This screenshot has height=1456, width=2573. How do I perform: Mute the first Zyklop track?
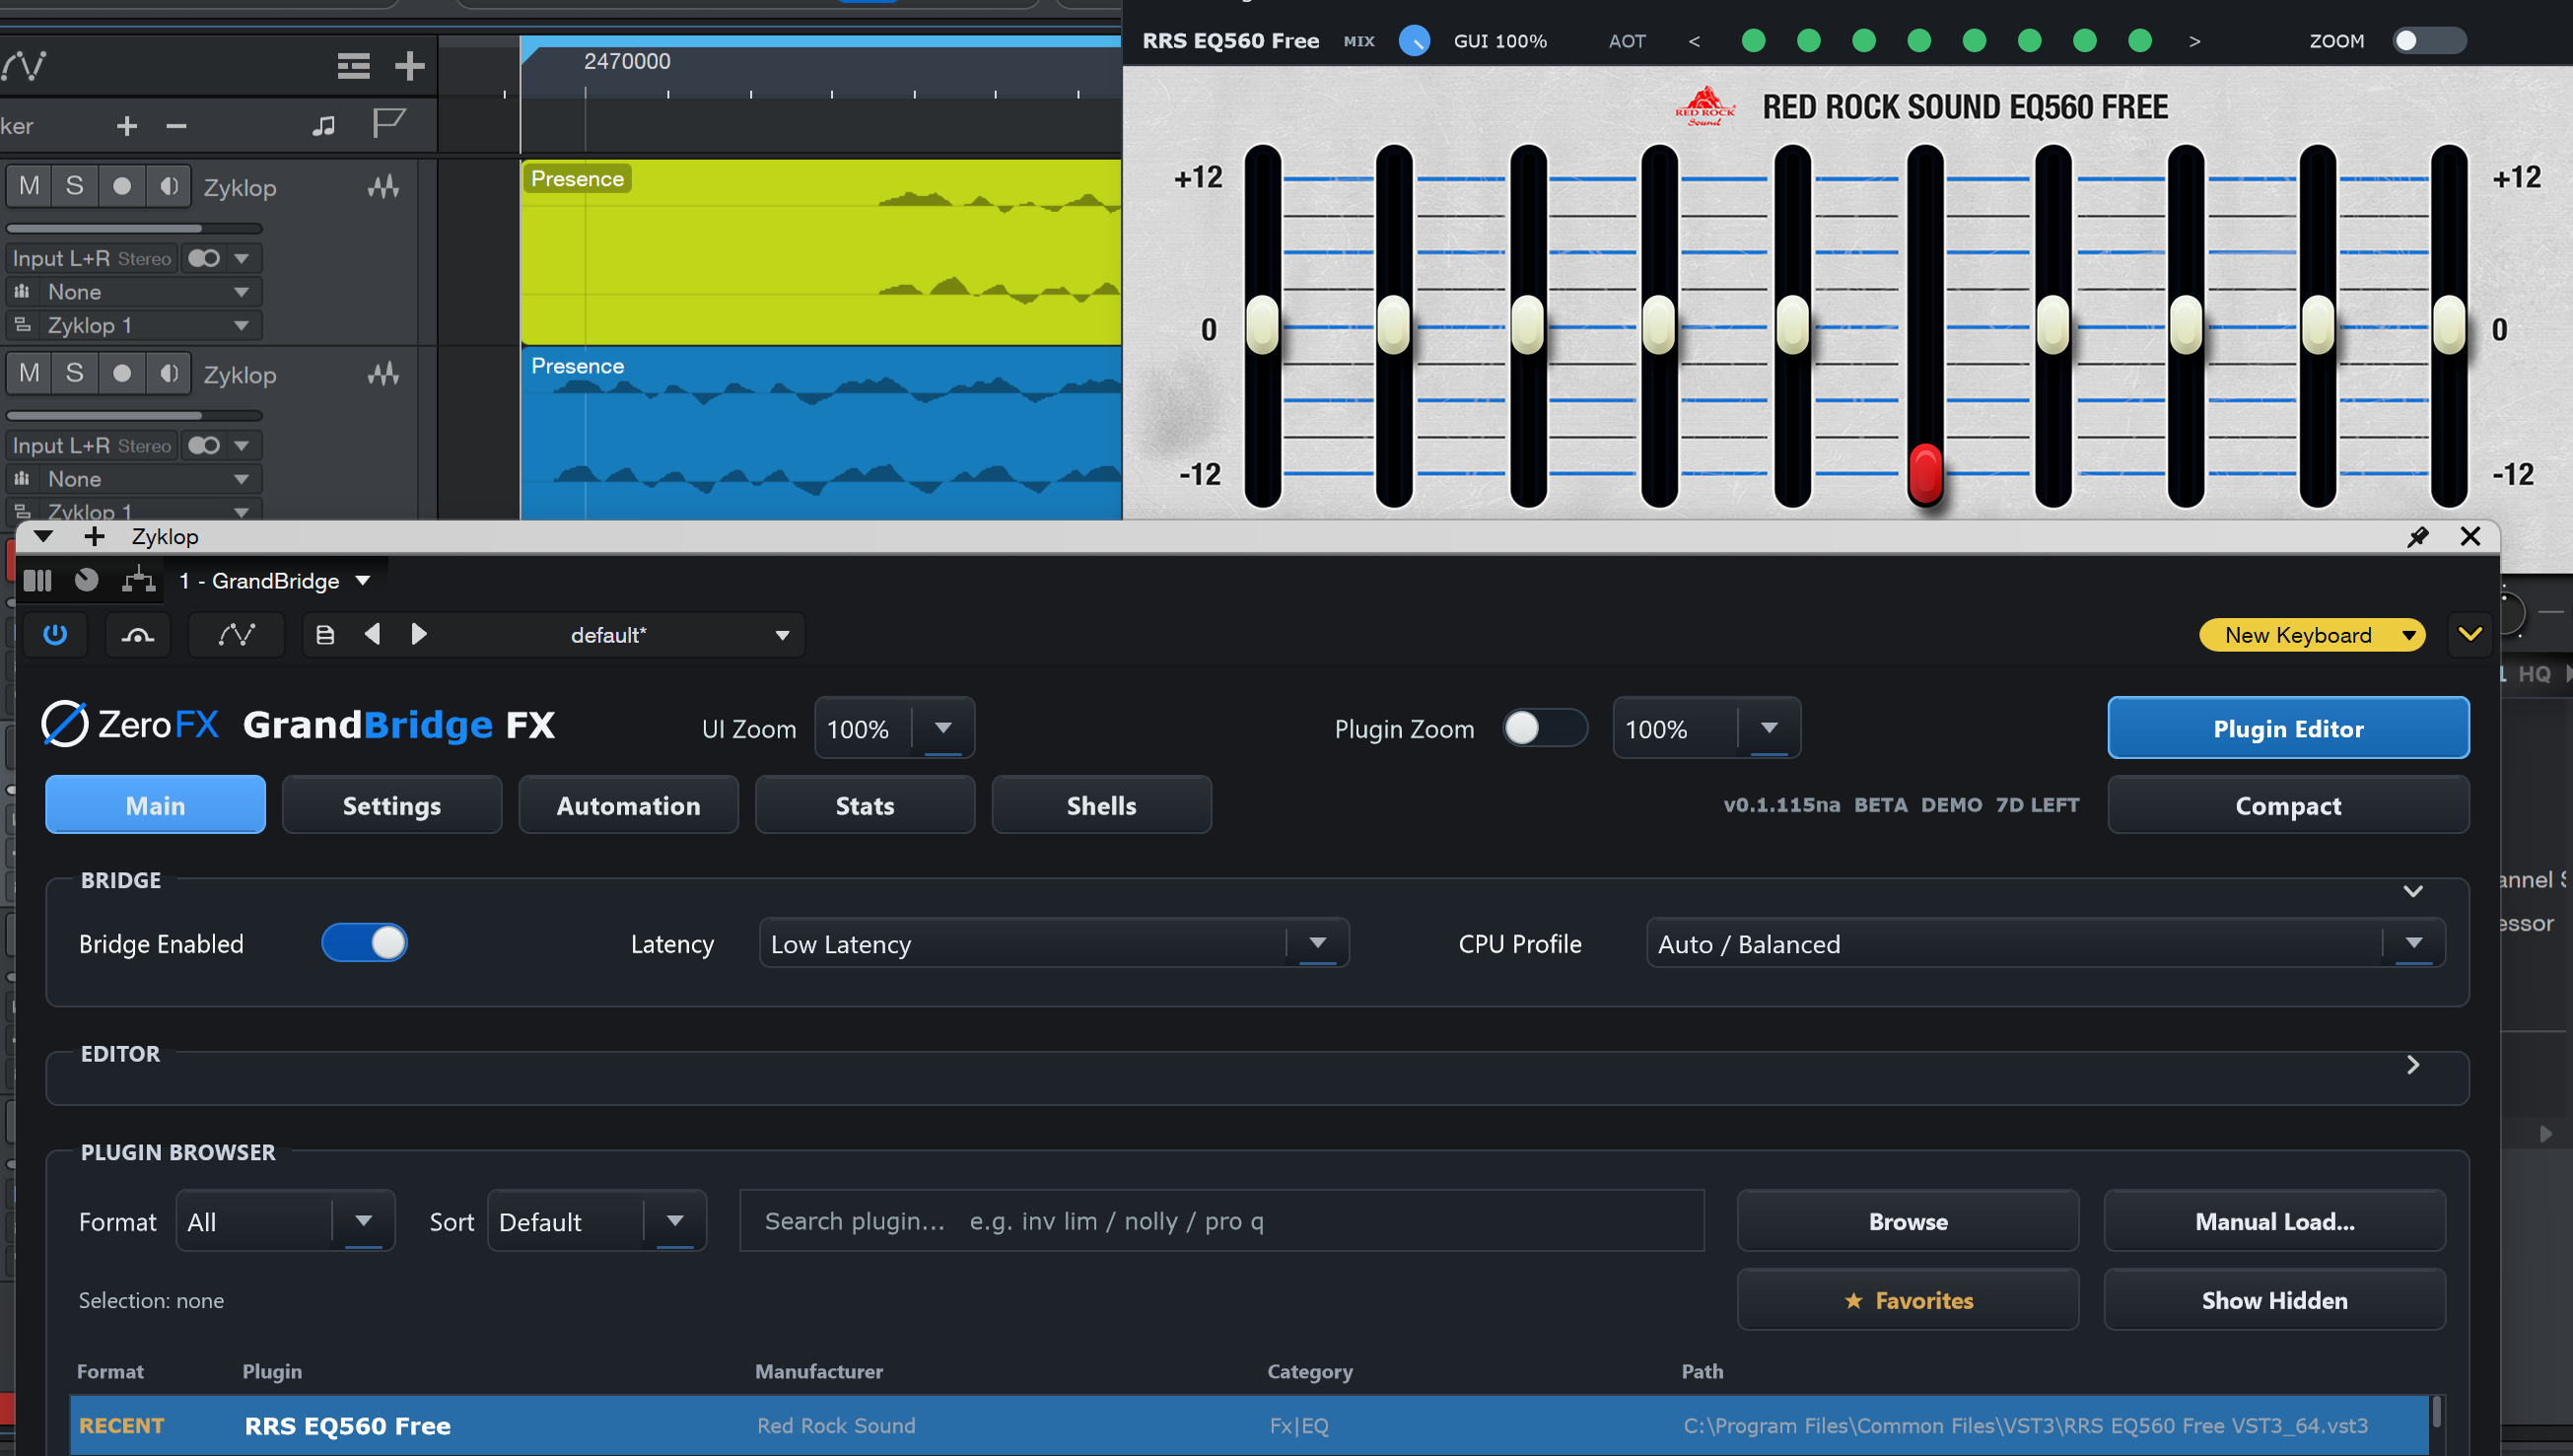[x=29, y=186]
